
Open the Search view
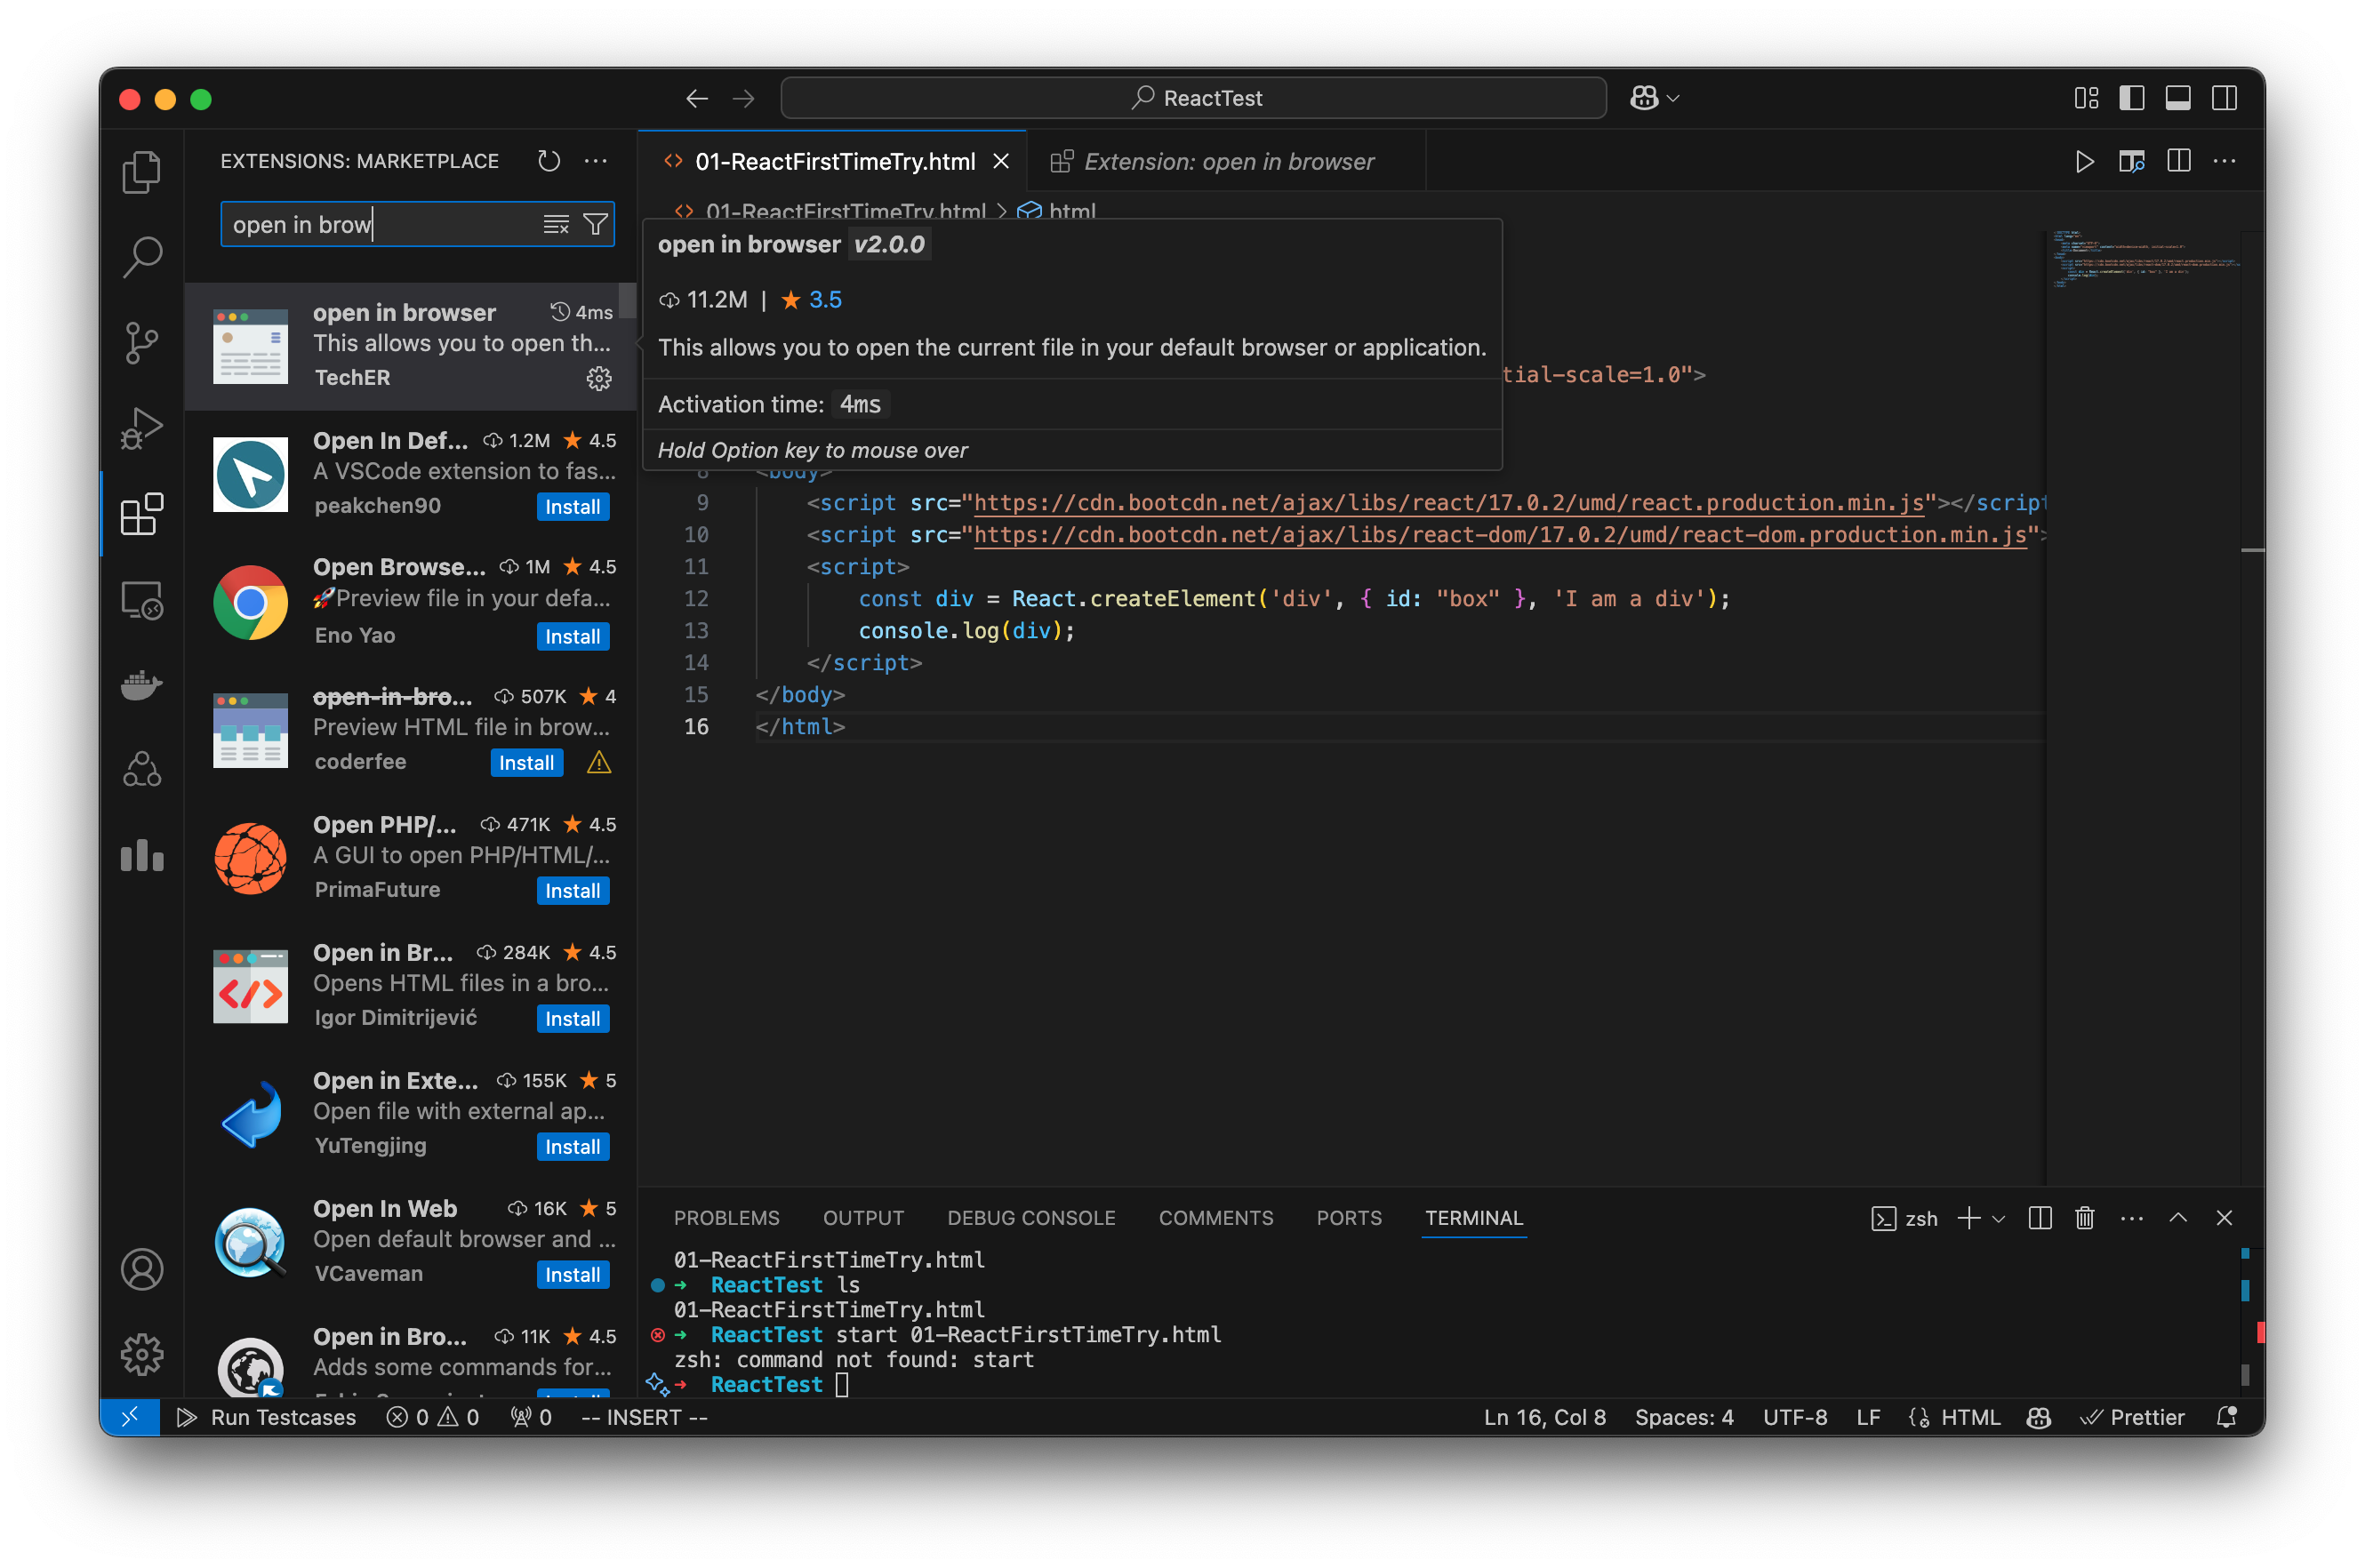(x=141, y=256)
